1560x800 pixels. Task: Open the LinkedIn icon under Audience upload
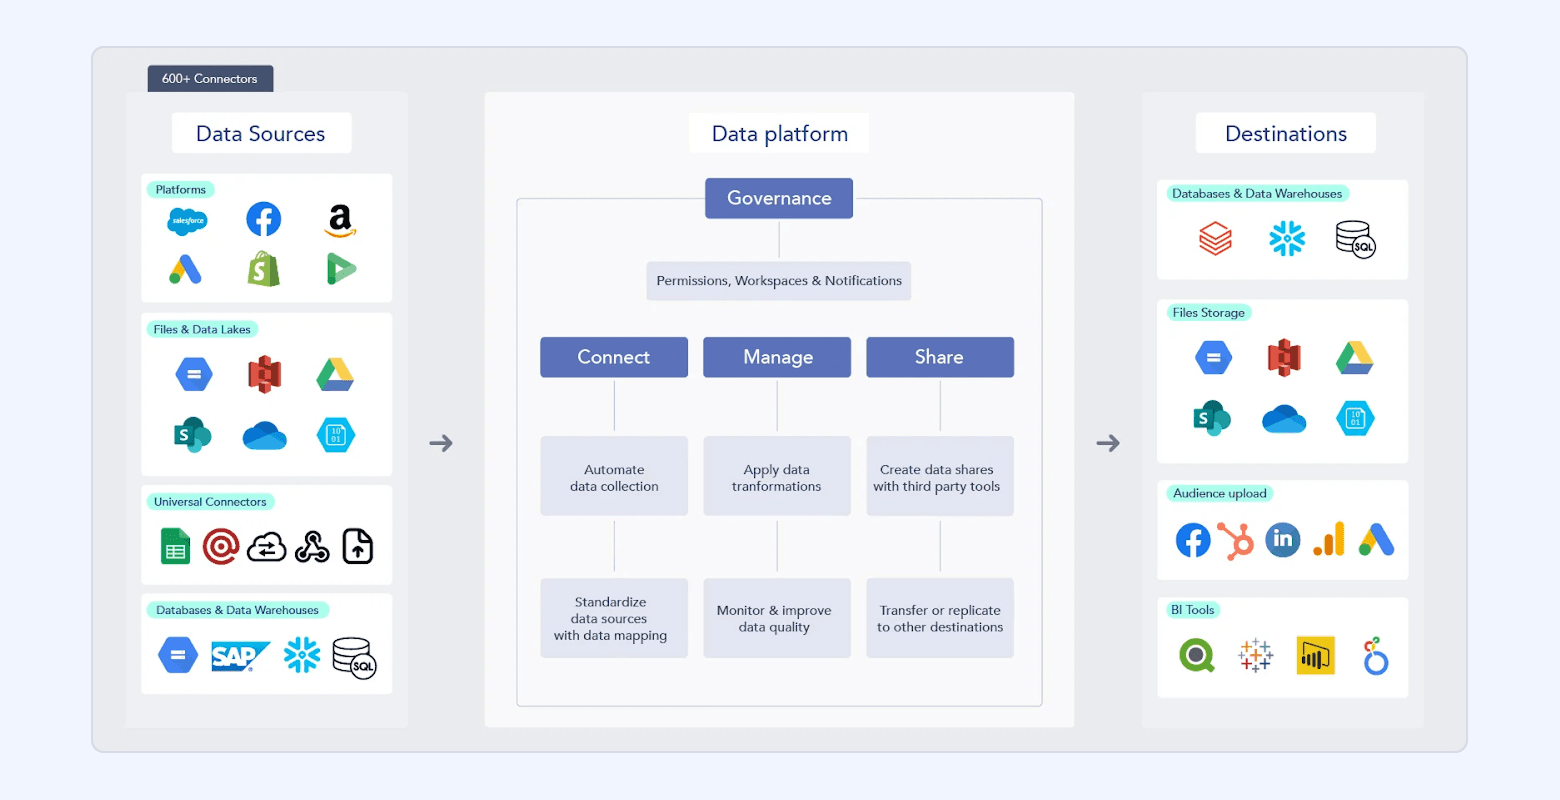click(x=1283, y=540)
